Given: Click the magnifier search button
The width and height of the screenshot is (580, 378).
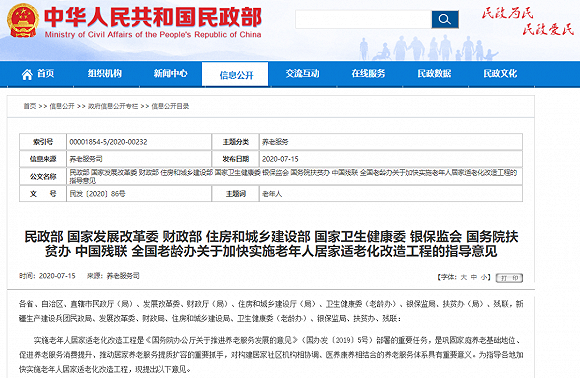Looking at the screenshot, I should point(445,19).
